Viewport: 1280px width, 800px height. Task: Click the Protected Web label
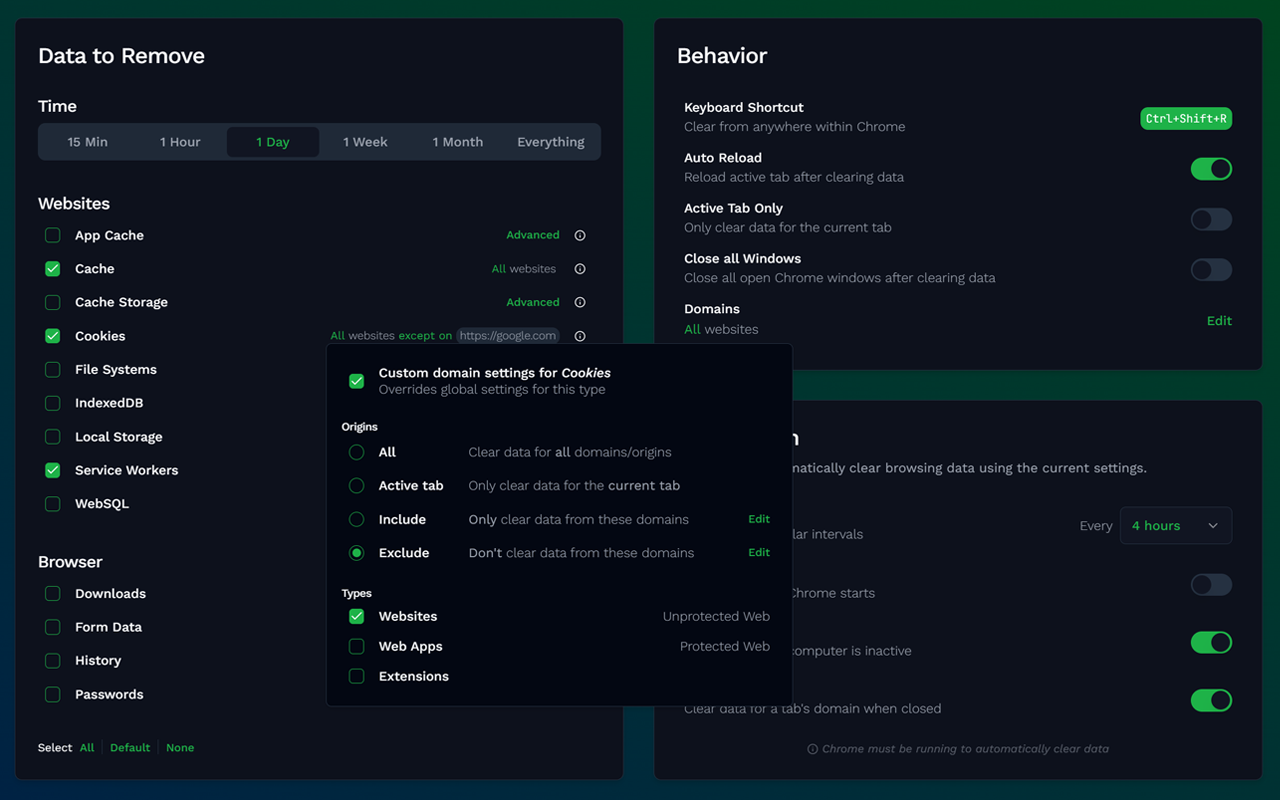[x=725, y=647]
